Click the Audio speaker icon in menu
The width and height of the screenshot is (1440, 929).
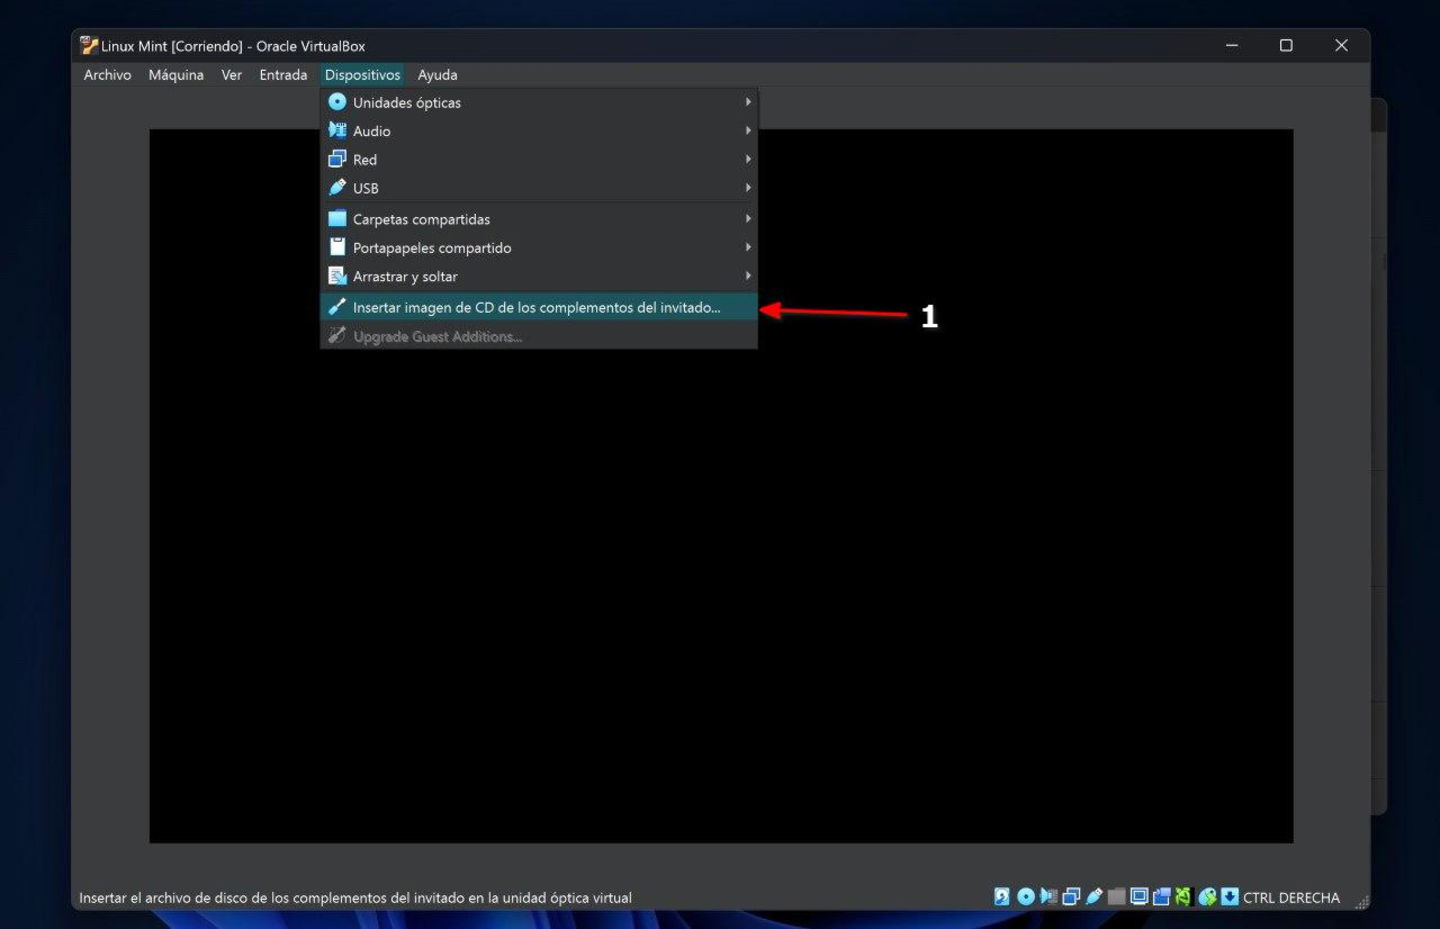337,130
